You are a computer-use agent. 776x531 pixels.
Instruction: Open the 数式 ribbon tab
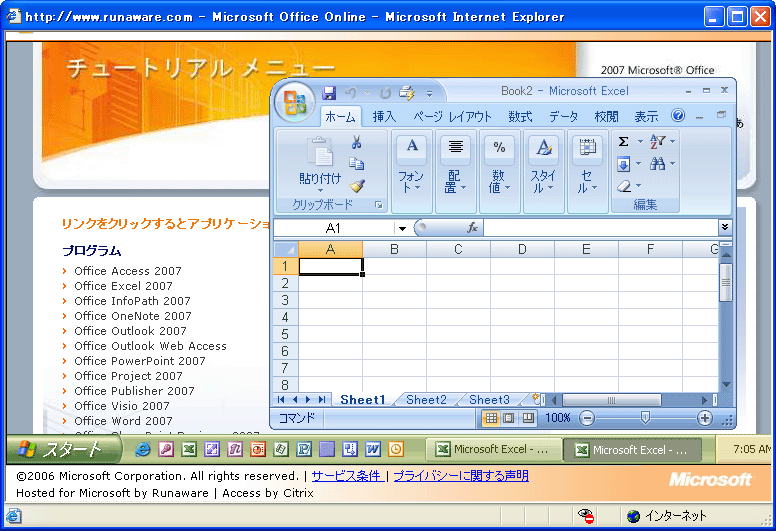point(520,117)
